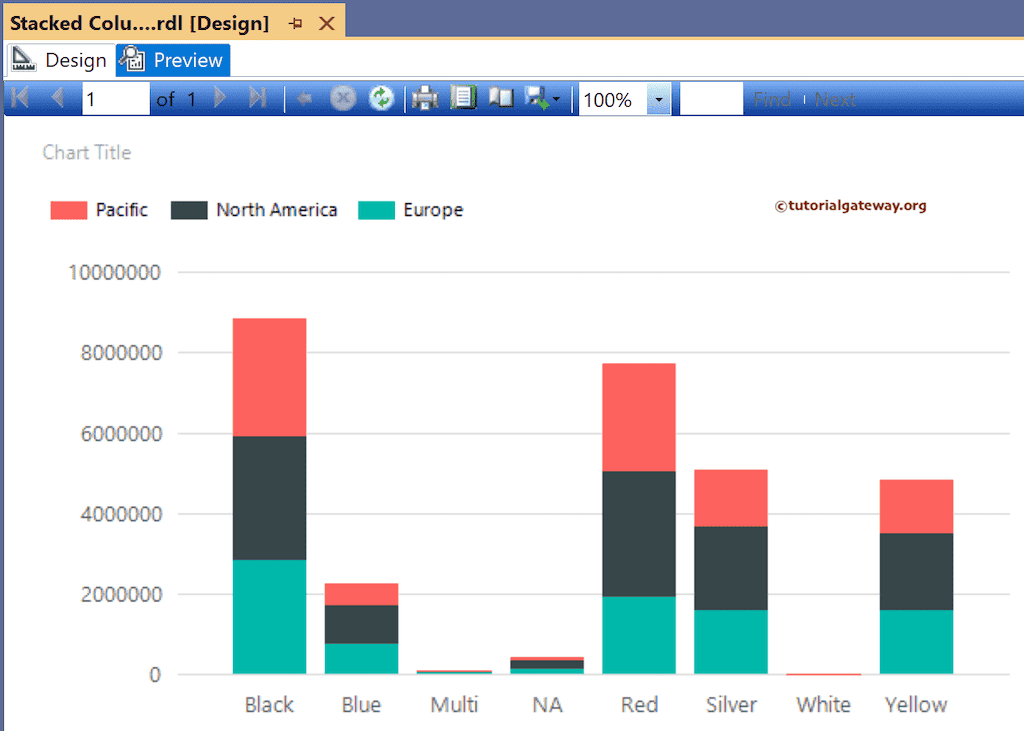The width and height of the screenshot is (1024, 731).
Task: Open the zoom percentage dropdown
Action: click(x=657, y=99)
